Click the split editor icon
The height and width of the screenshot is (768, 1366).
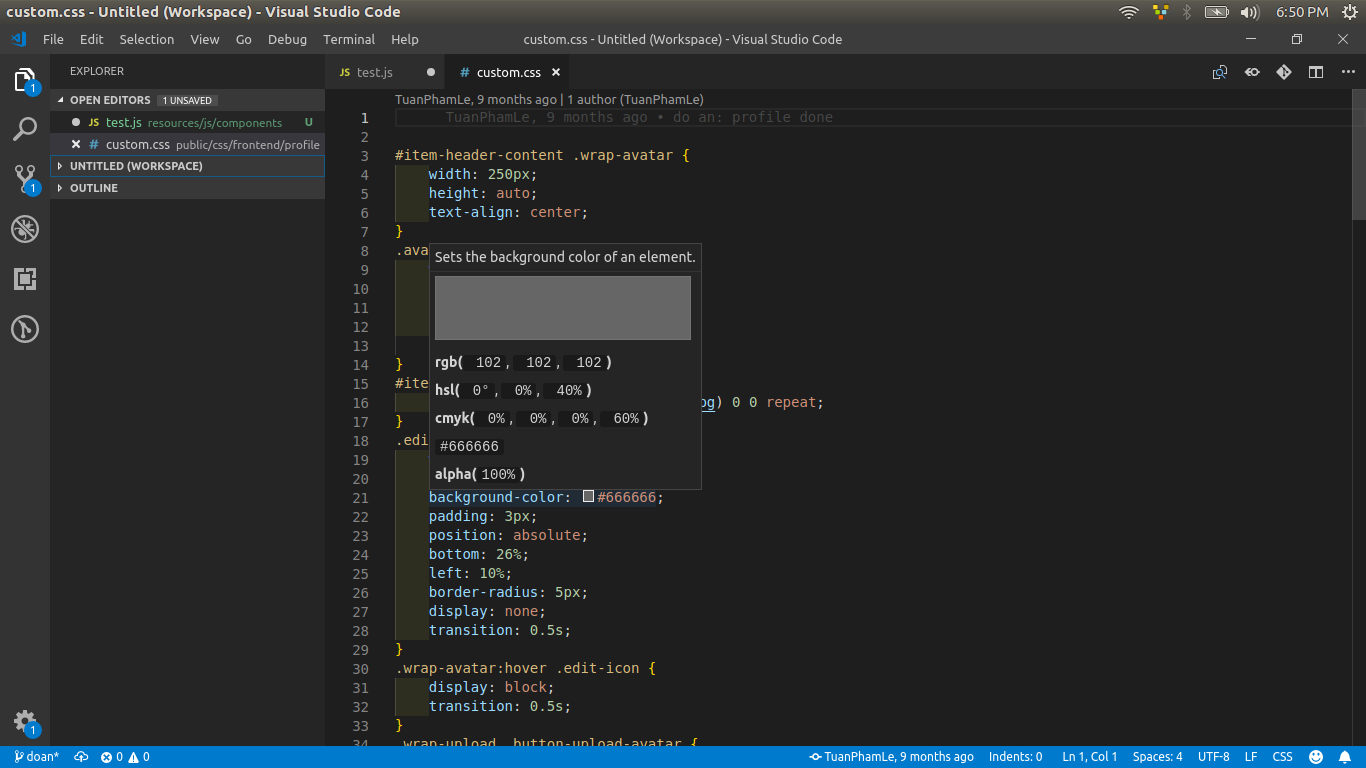click(x=1316, y=72)
